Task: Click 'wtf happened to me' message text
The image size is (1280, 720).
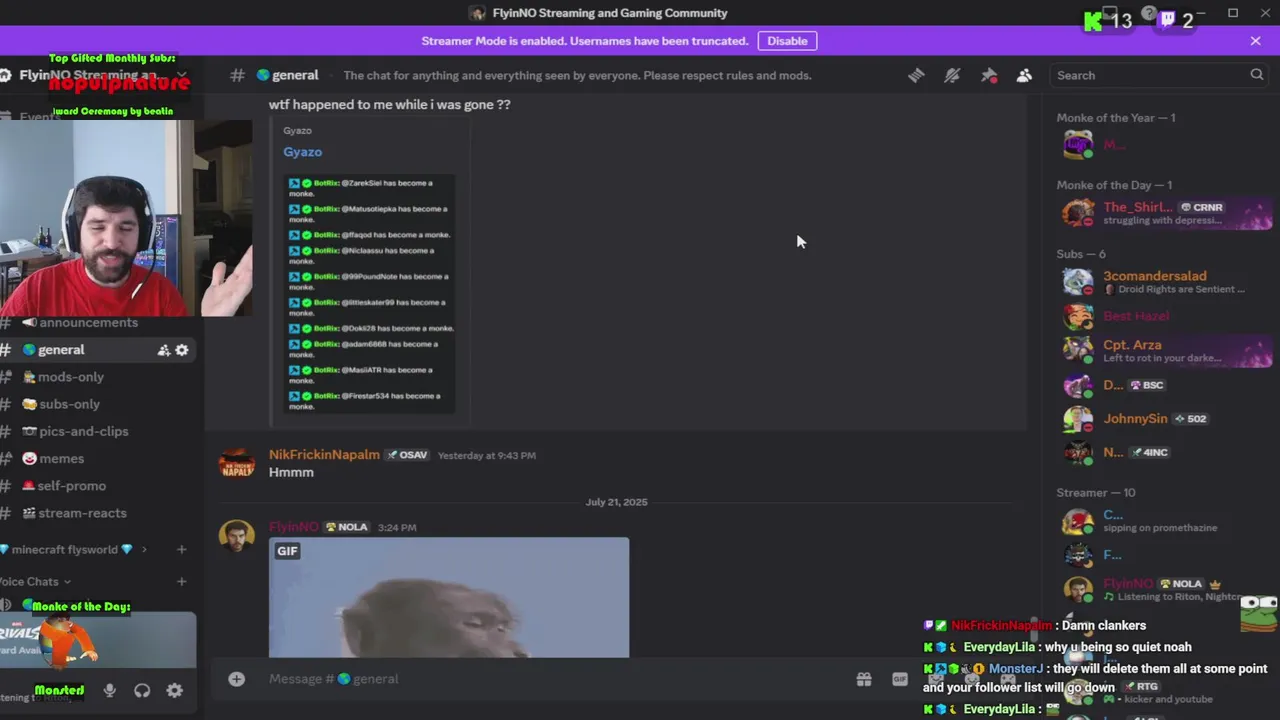Action: click(x=390, y=104)
